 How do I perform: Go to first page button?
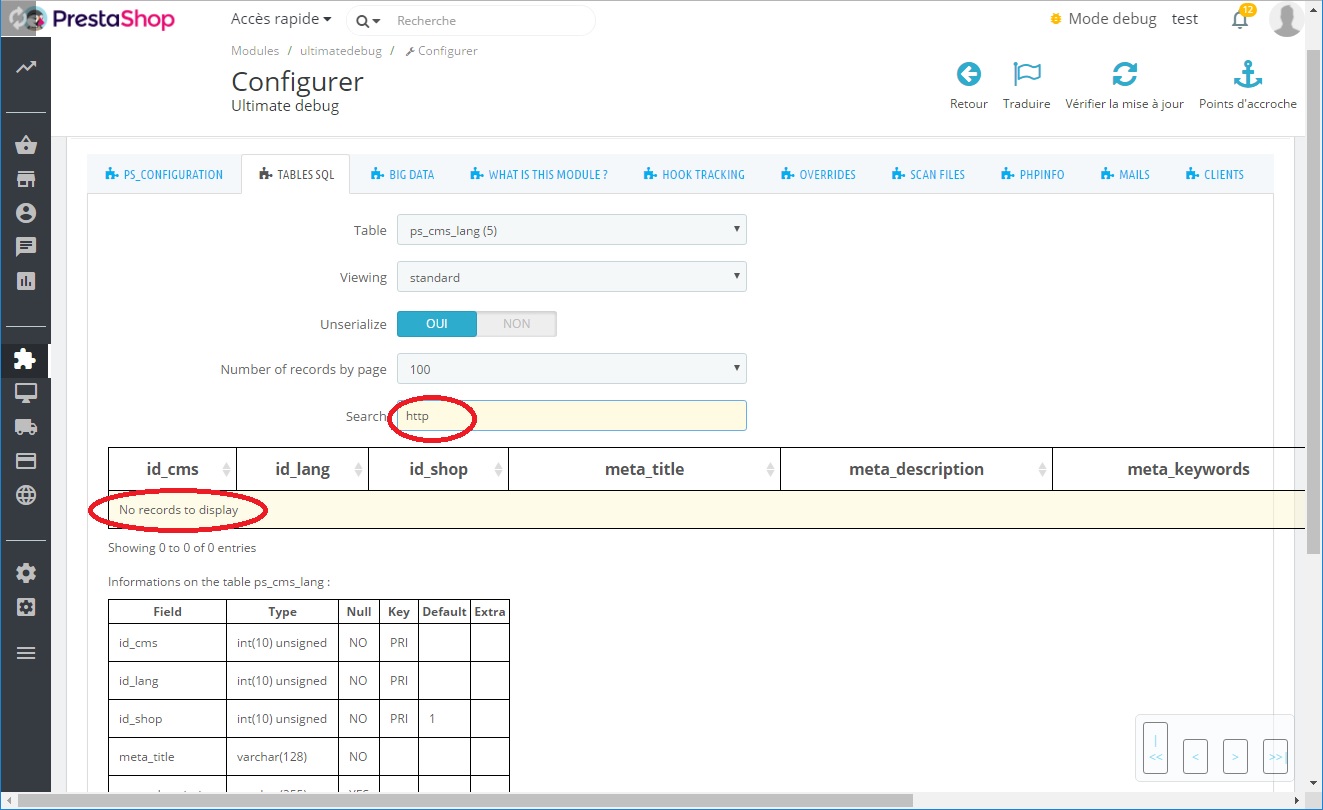coord(1155,748)
